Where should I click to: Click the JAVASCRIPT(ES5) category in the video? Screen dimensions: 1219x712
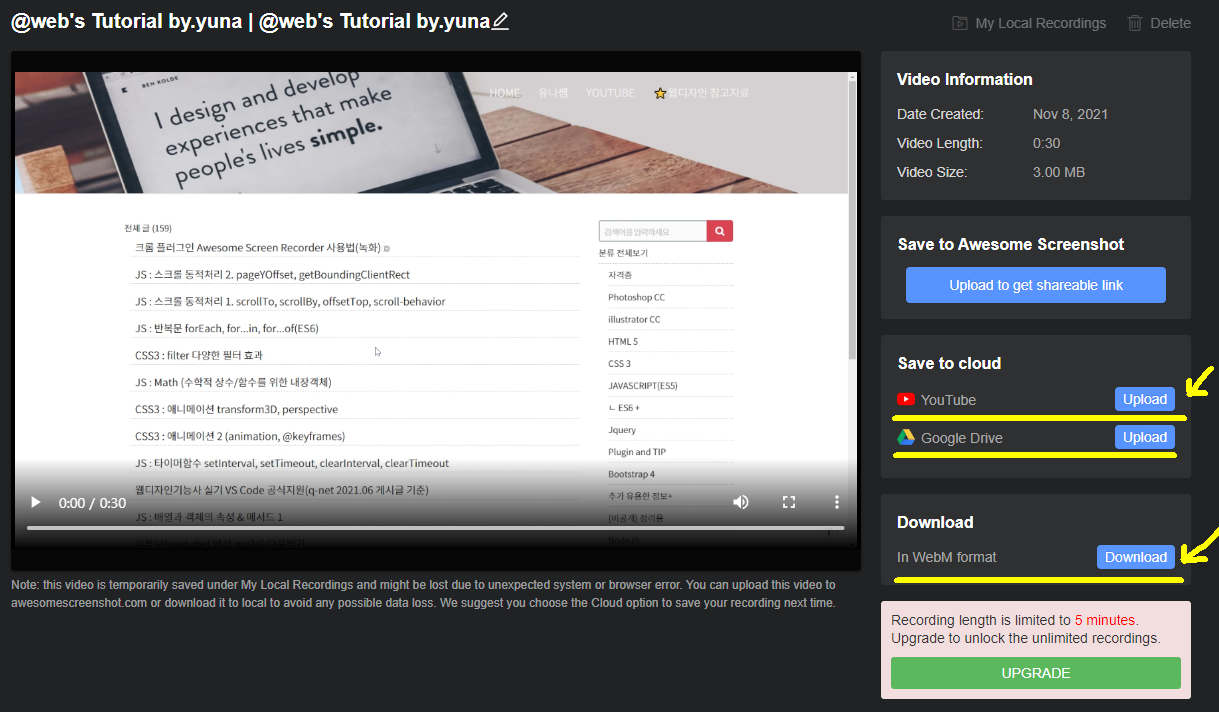(642, 385)
